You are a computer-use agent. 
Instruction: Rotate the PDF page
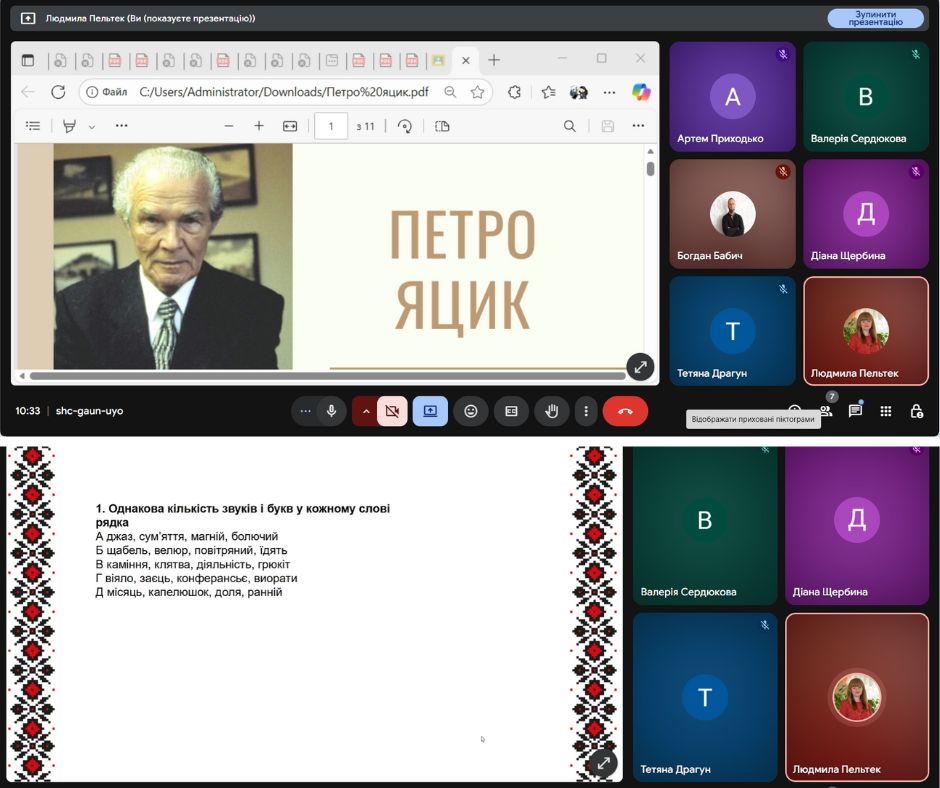(405, 126)
